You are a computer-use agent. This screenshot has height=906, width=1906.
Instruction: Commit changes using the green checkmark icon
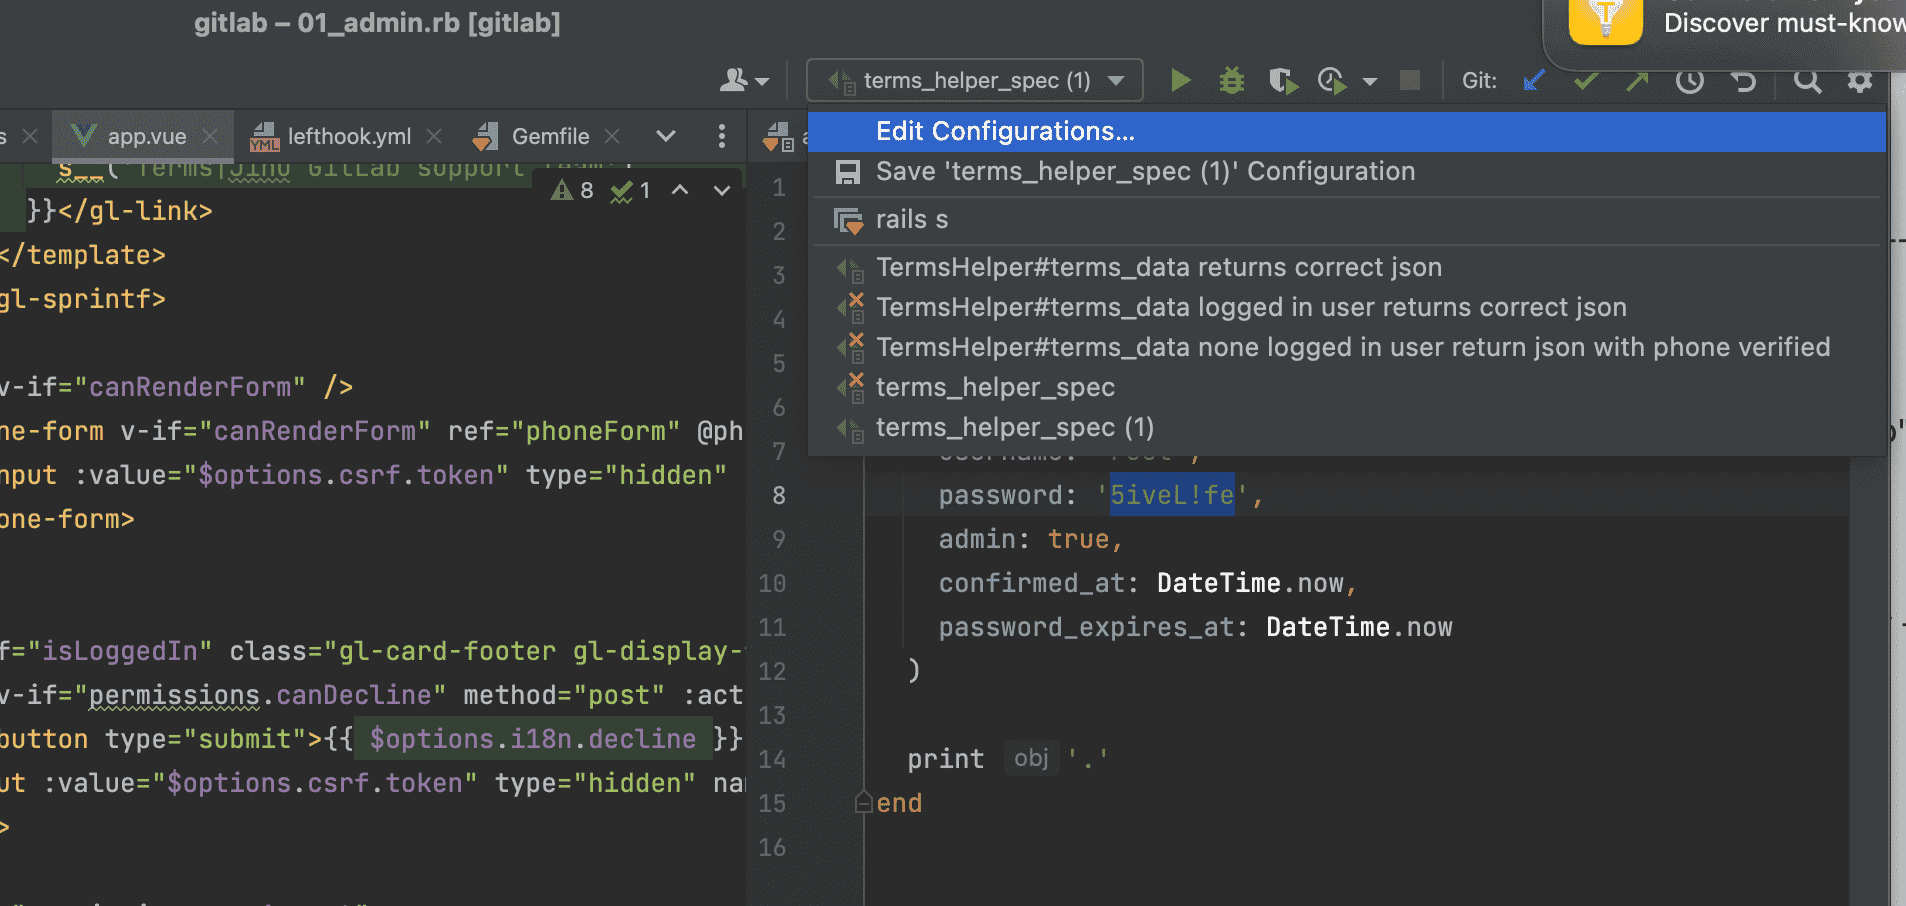click(1585, 81)
